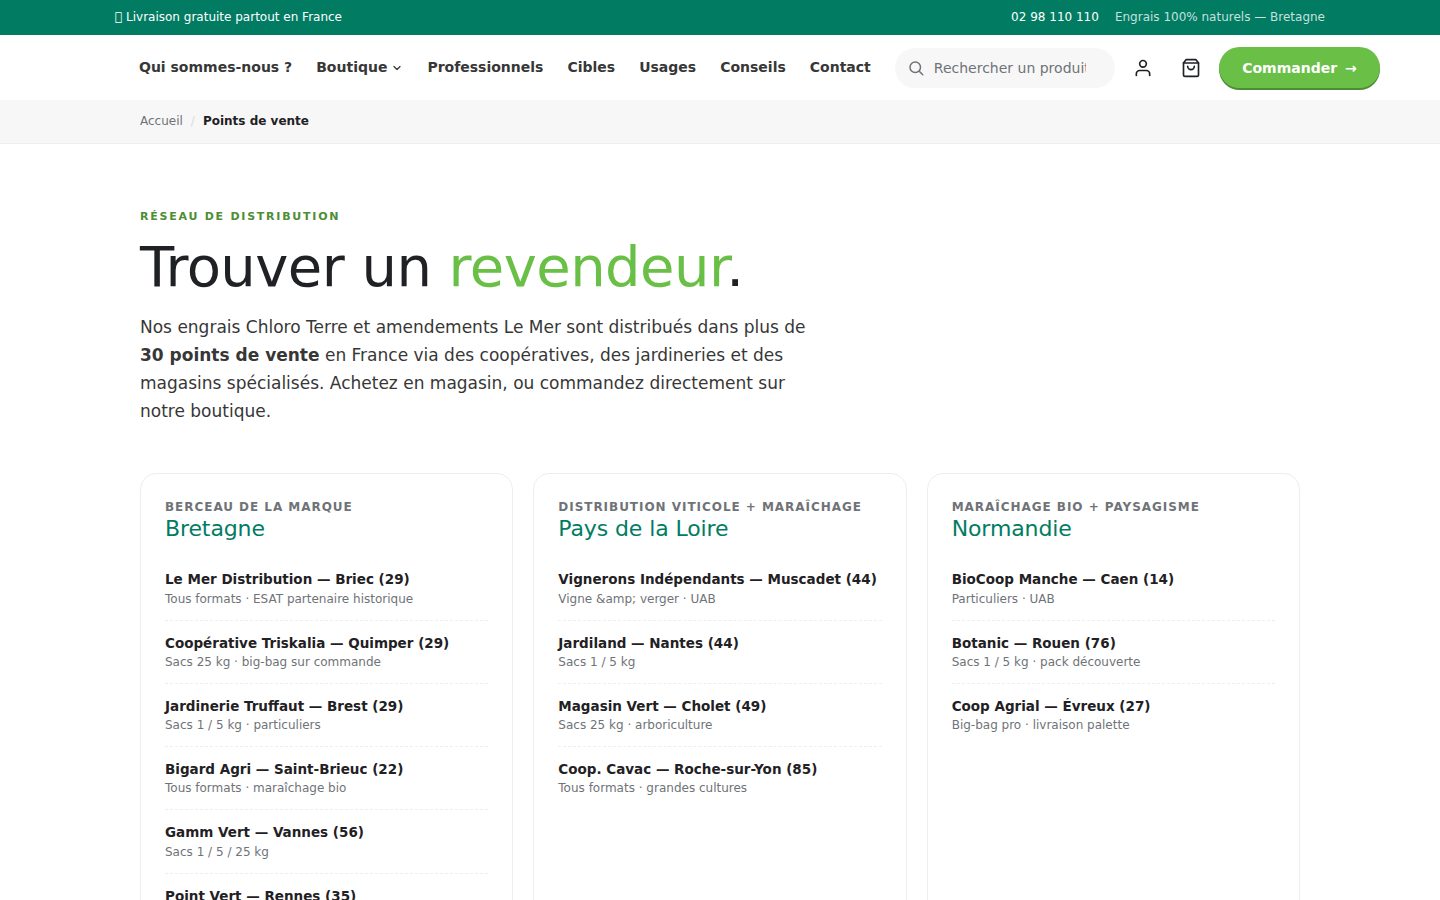Open the shopping cart icon
The image size is (1440, 900).
coord(1191,68)
